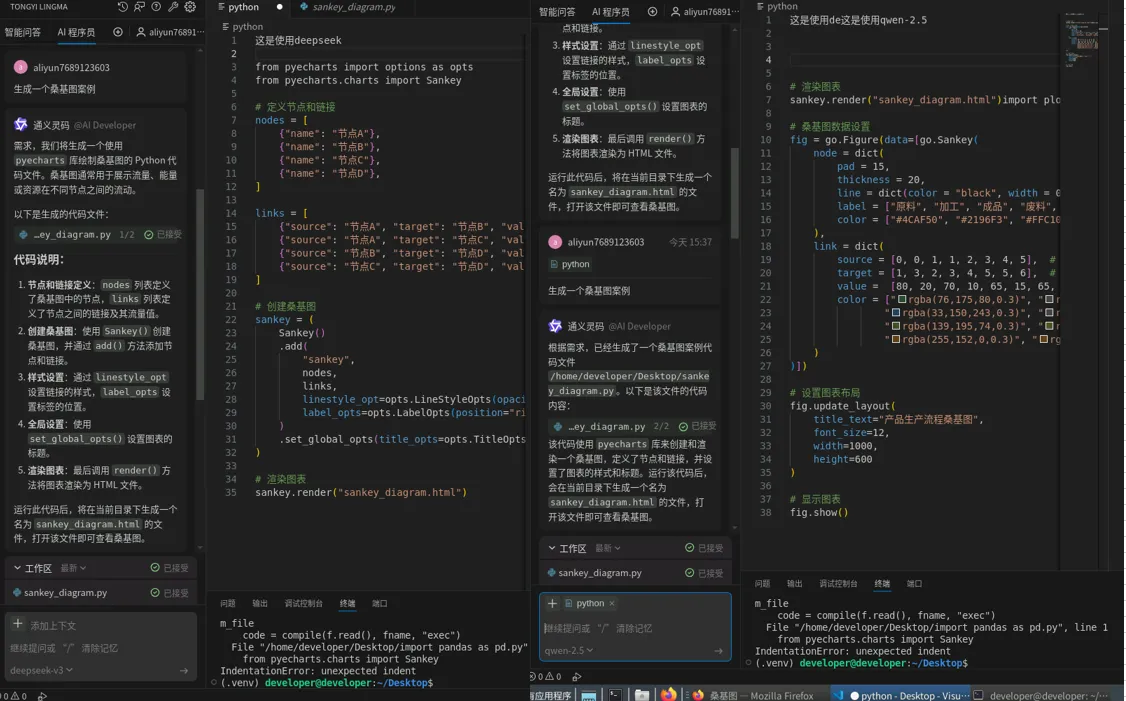Click blue rgba(33,150,243,0.3) color swatch in editor
Image resolution: width=1126 pixels, height=701 pixels.
895,312
